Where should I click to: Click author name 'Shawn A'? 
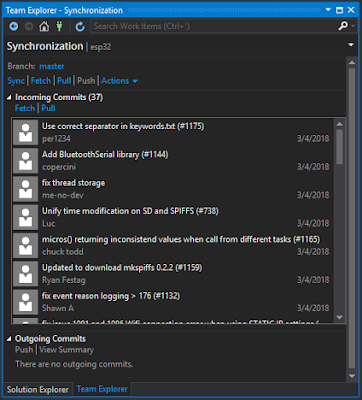click(x=58, y=308)
